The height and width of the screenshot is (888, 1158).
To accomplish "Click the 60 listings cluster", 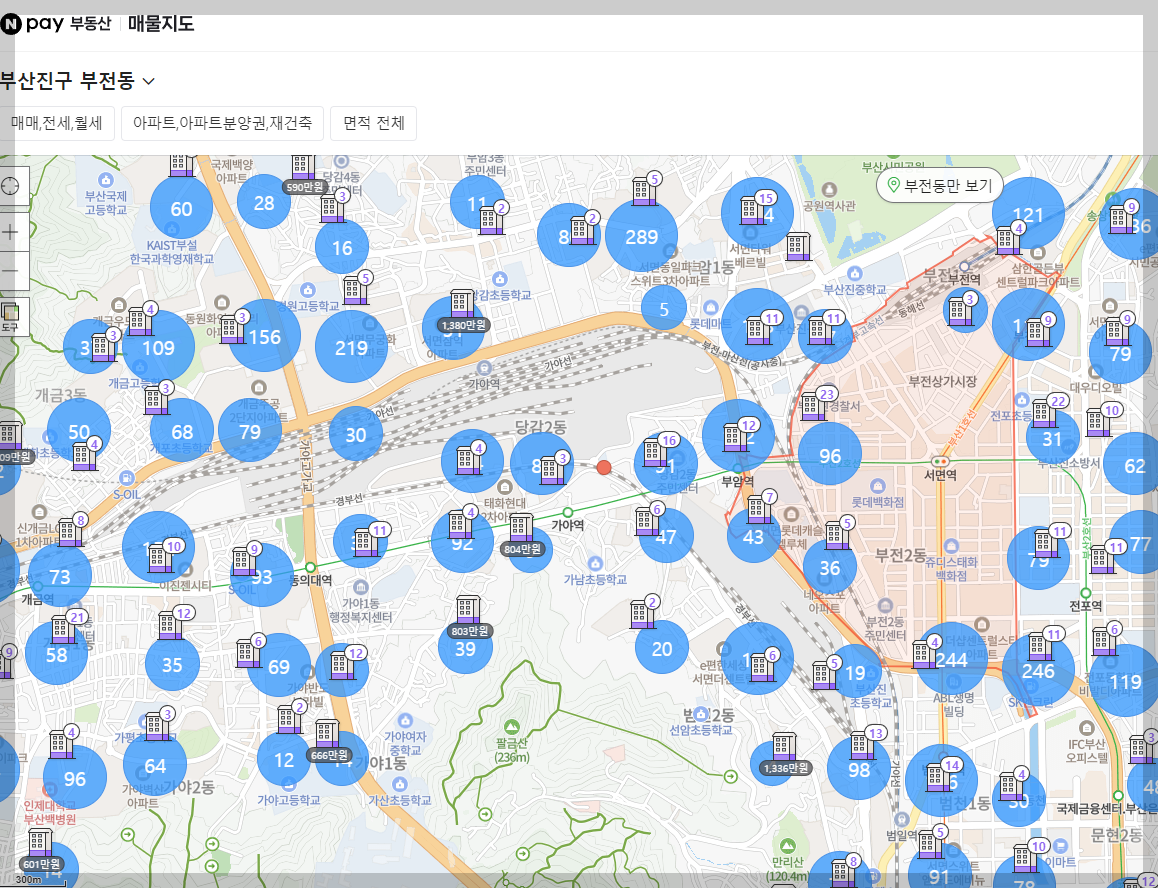I will click(x=182, y=209).
